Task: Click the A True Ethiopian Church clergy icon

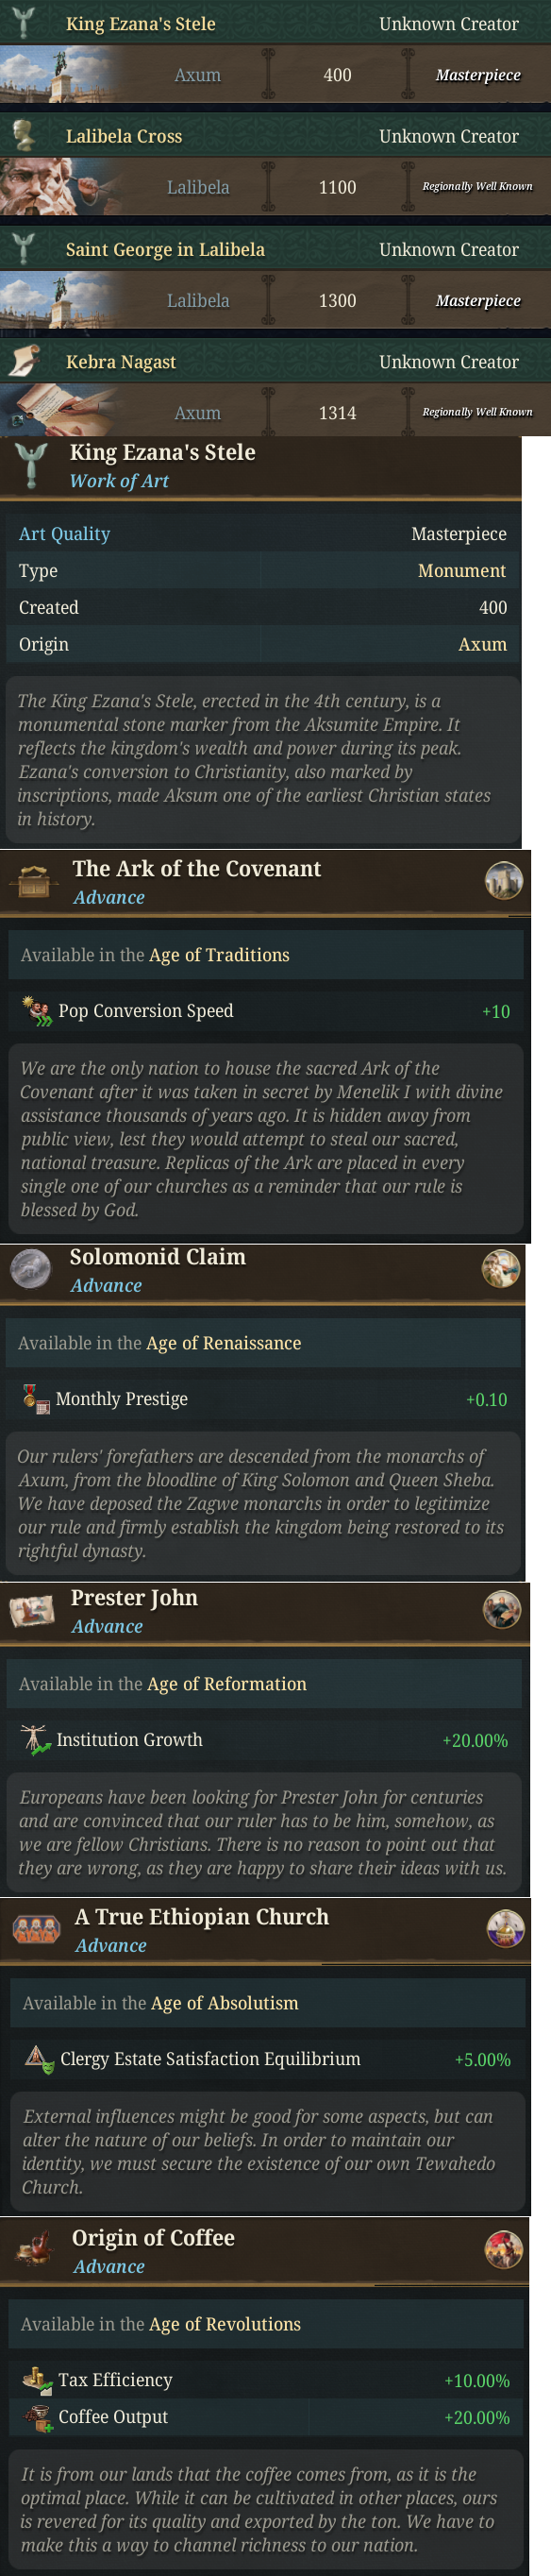Action: (x=36, y=1929)
